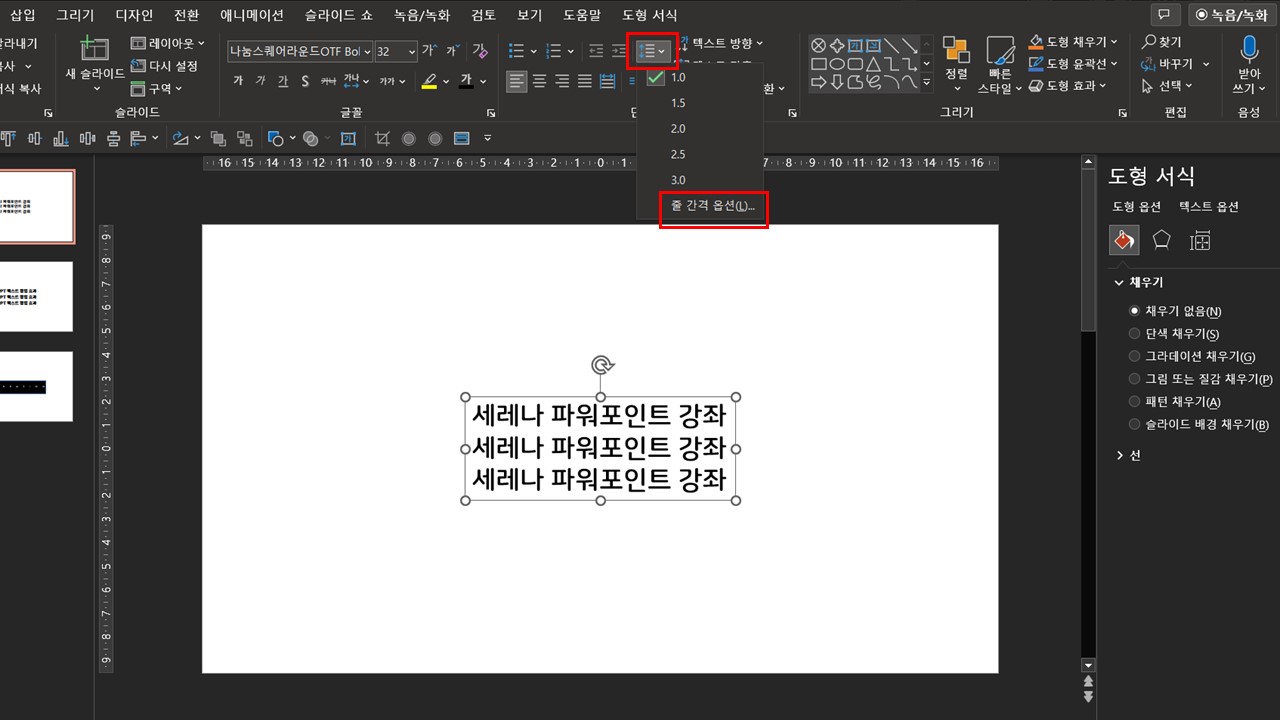Viewport: 1280px width, 720px height.
Task: Toggle bold formatting
Action: (238, 81)
